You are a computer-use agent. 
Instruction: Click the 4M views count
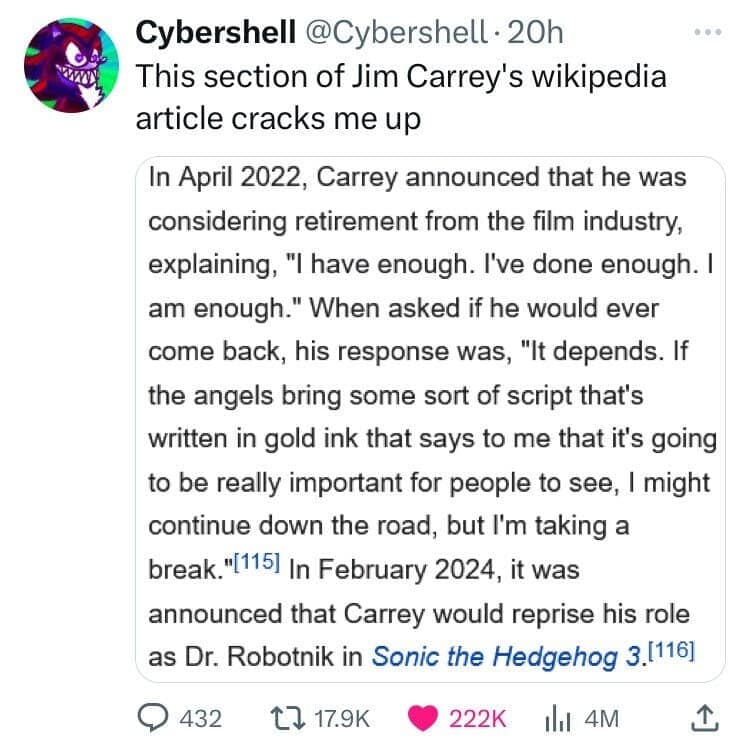(x=603, y=717)
